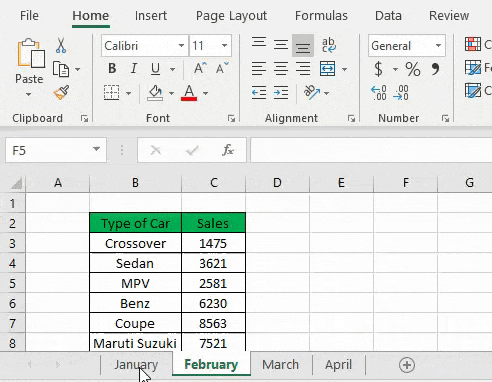Apply accounting dollar format
492x382 pixels.
pyautogui.click(x=378, y=69)
